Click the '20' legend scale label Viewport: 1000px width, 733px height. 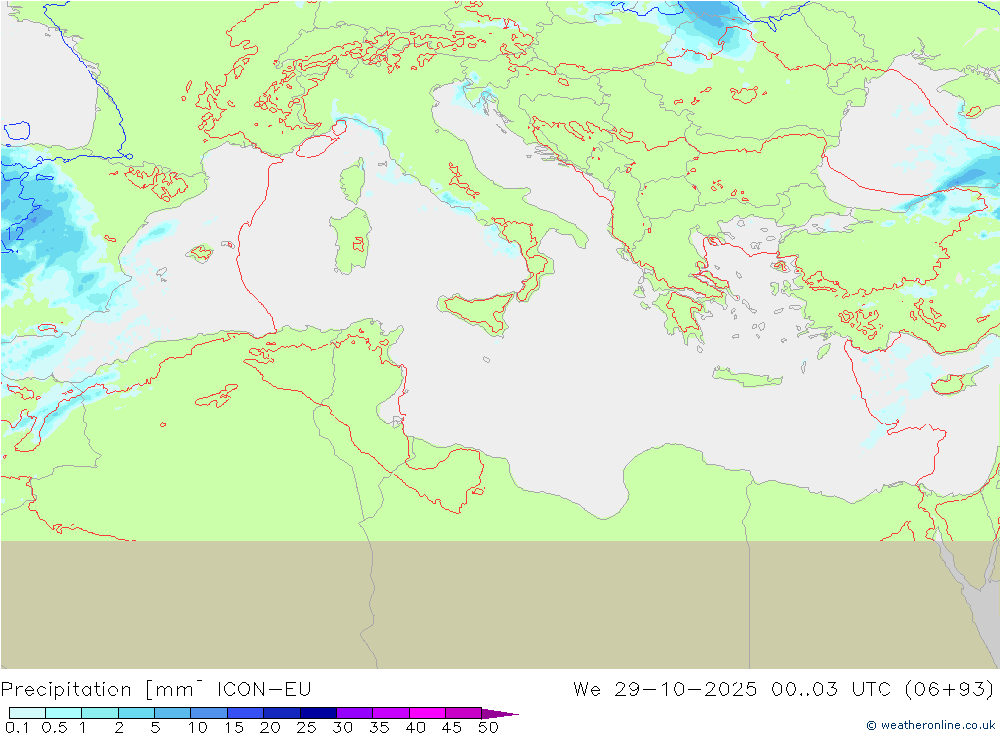(270, 727)
